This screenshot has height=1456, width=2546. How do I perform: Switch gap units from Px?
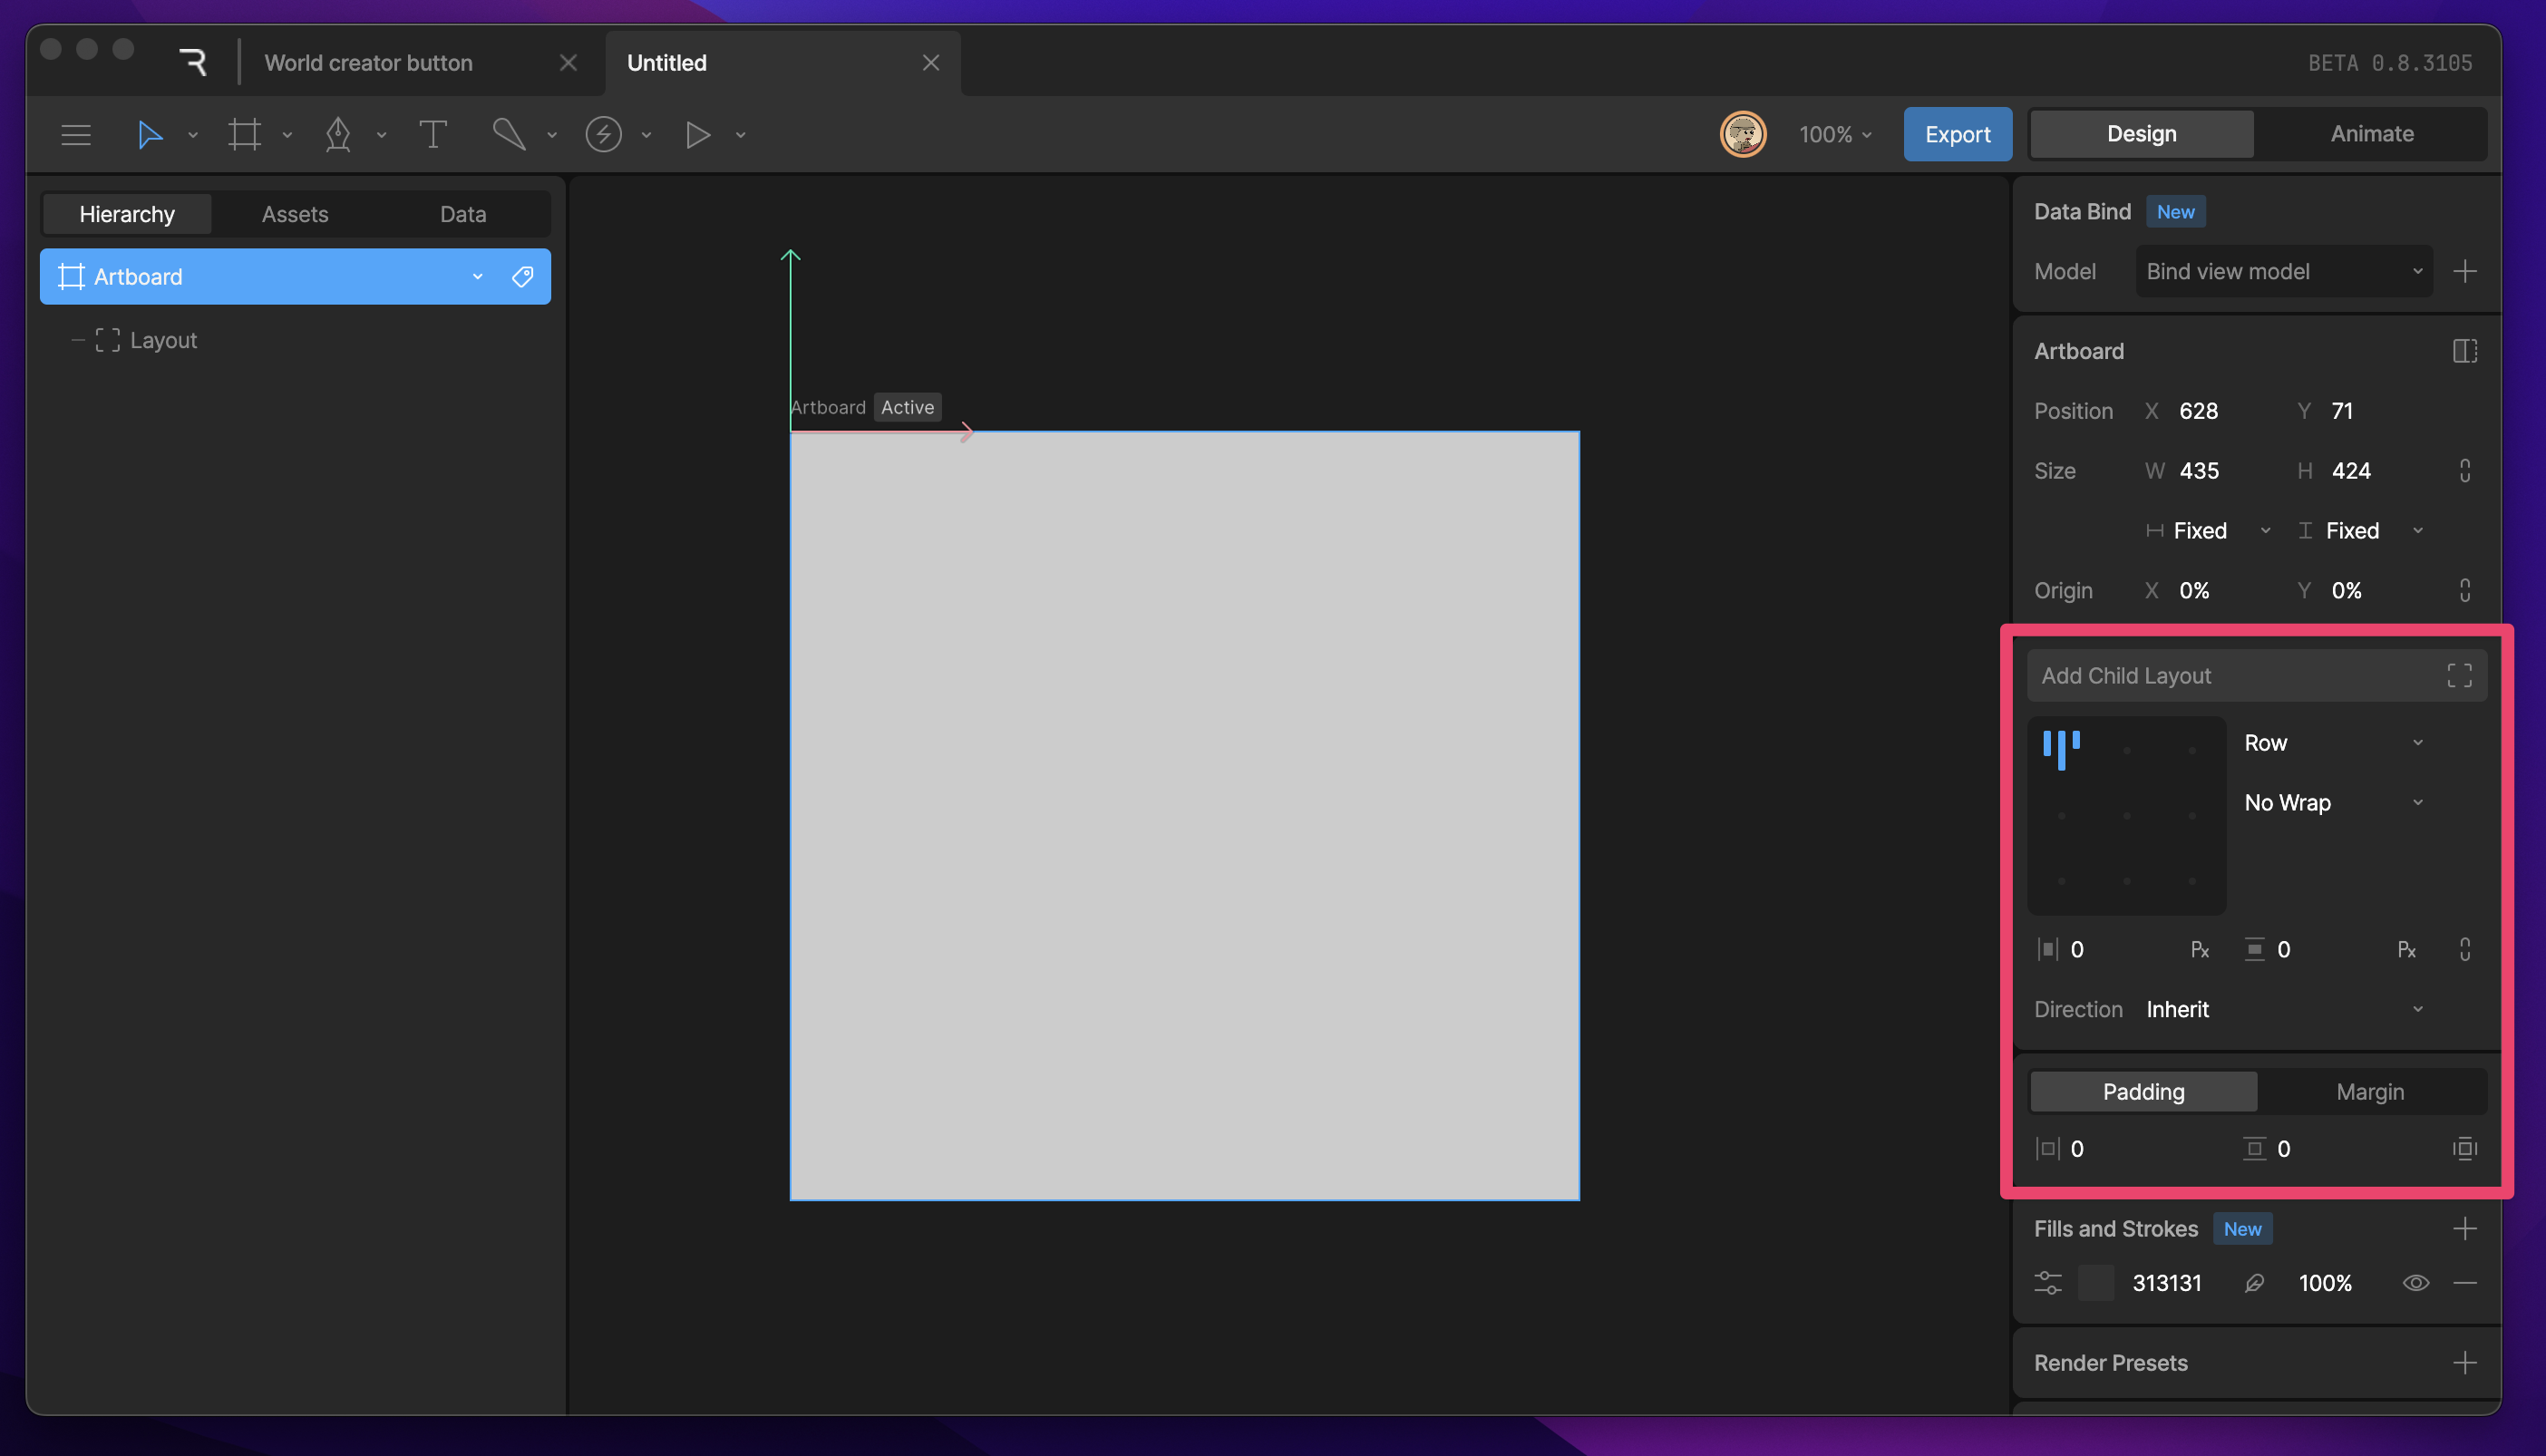(2199, 949)
